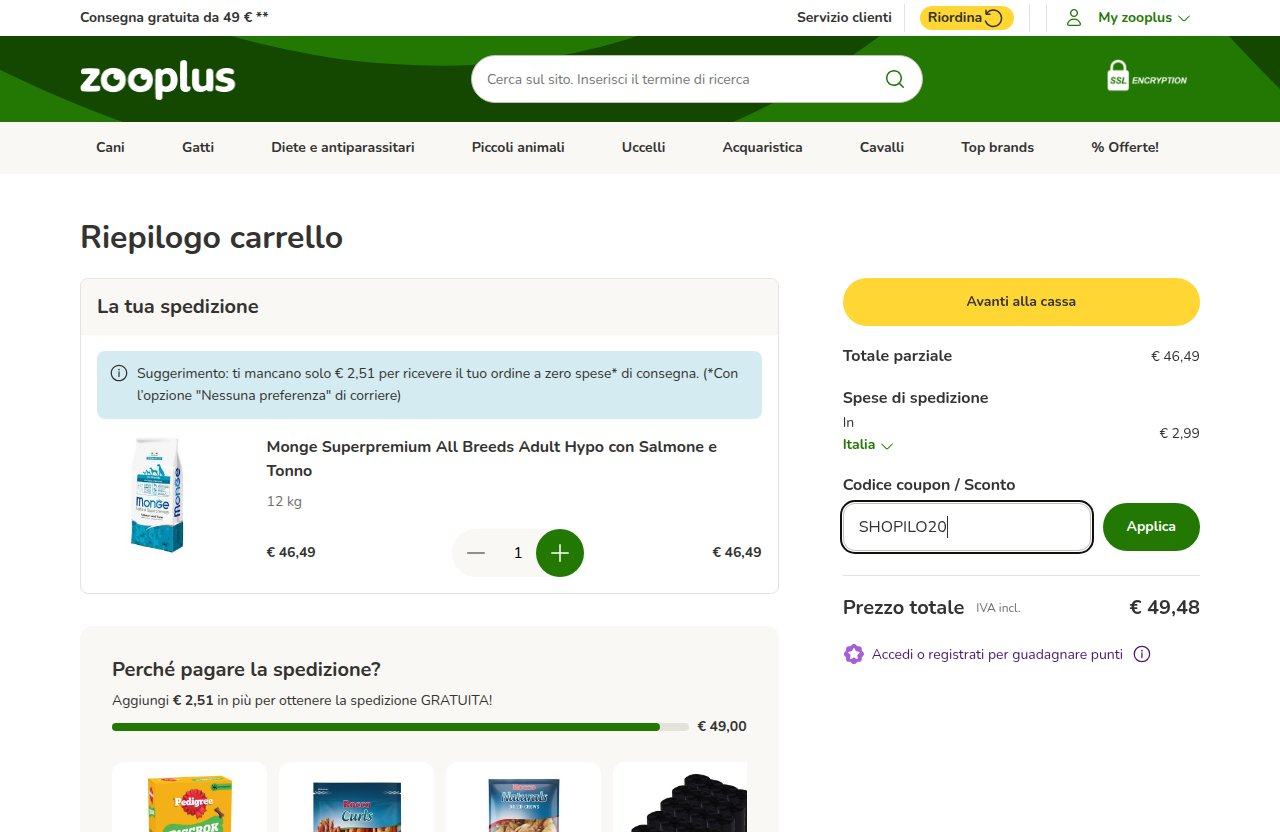Click the Spese di spedizione € 2,99 amount
1280x832 pixels.
coord(1179,433)
